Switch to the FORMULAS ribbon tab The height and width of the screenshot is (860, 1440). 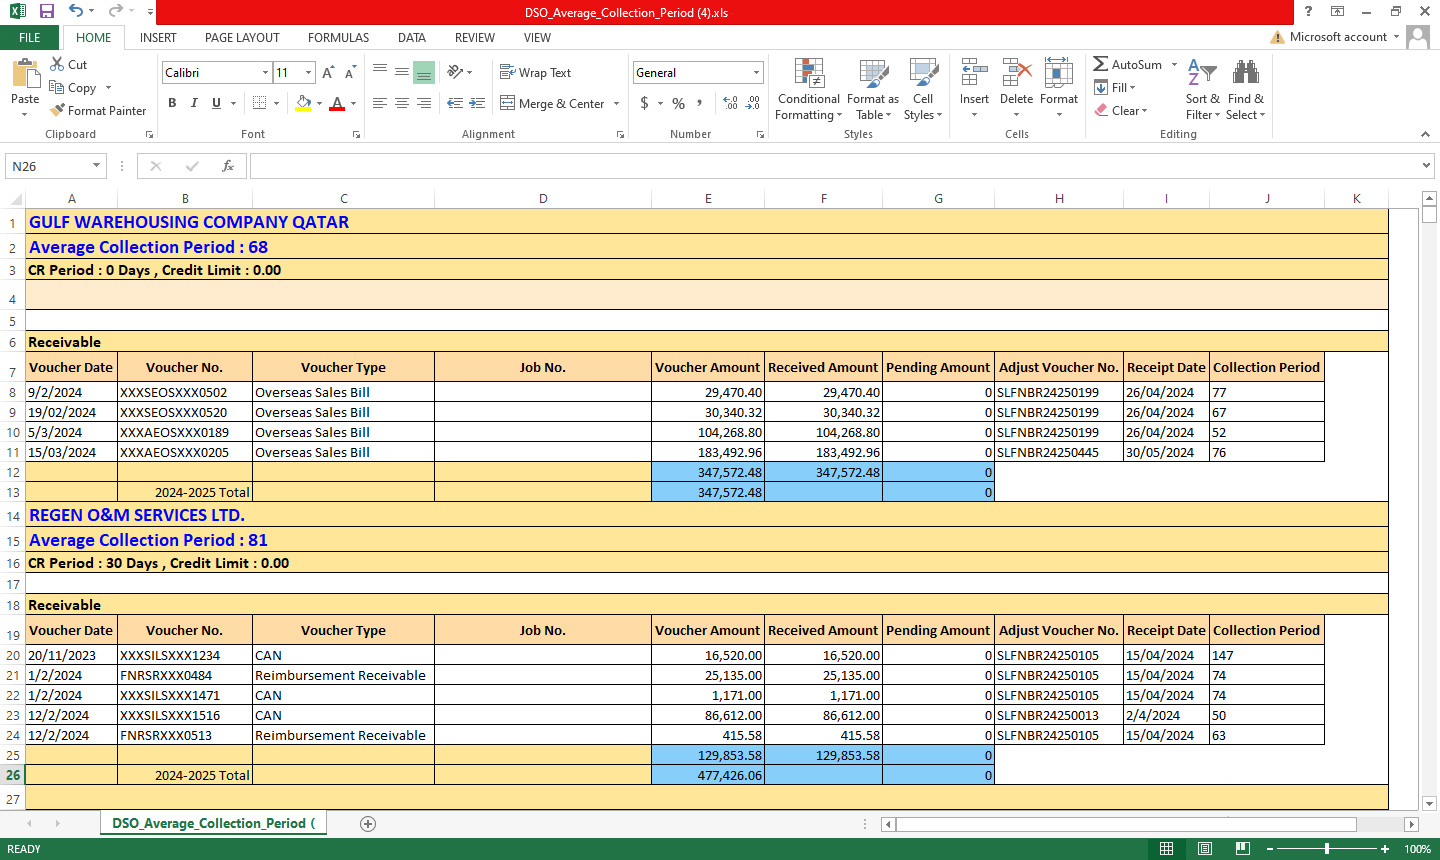pyautogui.click(x=338, y=38)
